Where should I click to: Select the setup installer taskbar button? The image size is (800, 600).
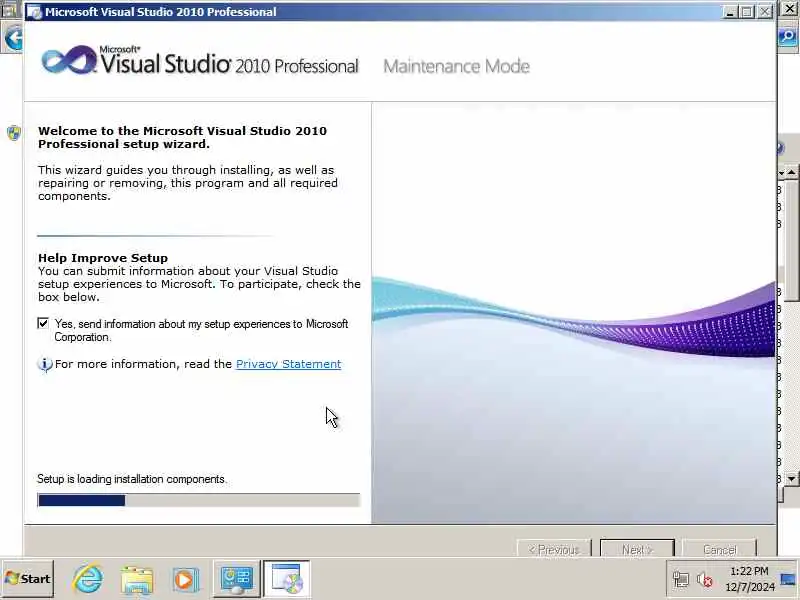287,579
